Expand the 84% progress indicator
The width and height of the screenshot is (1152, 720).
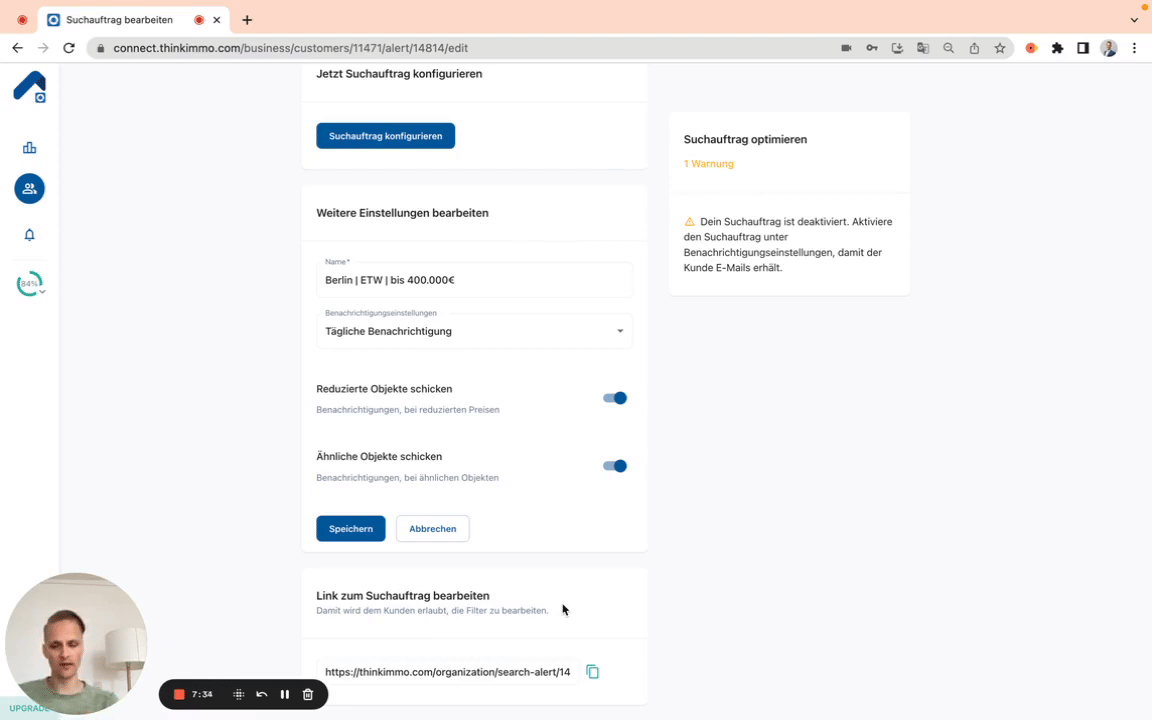[x=30, y=284]
